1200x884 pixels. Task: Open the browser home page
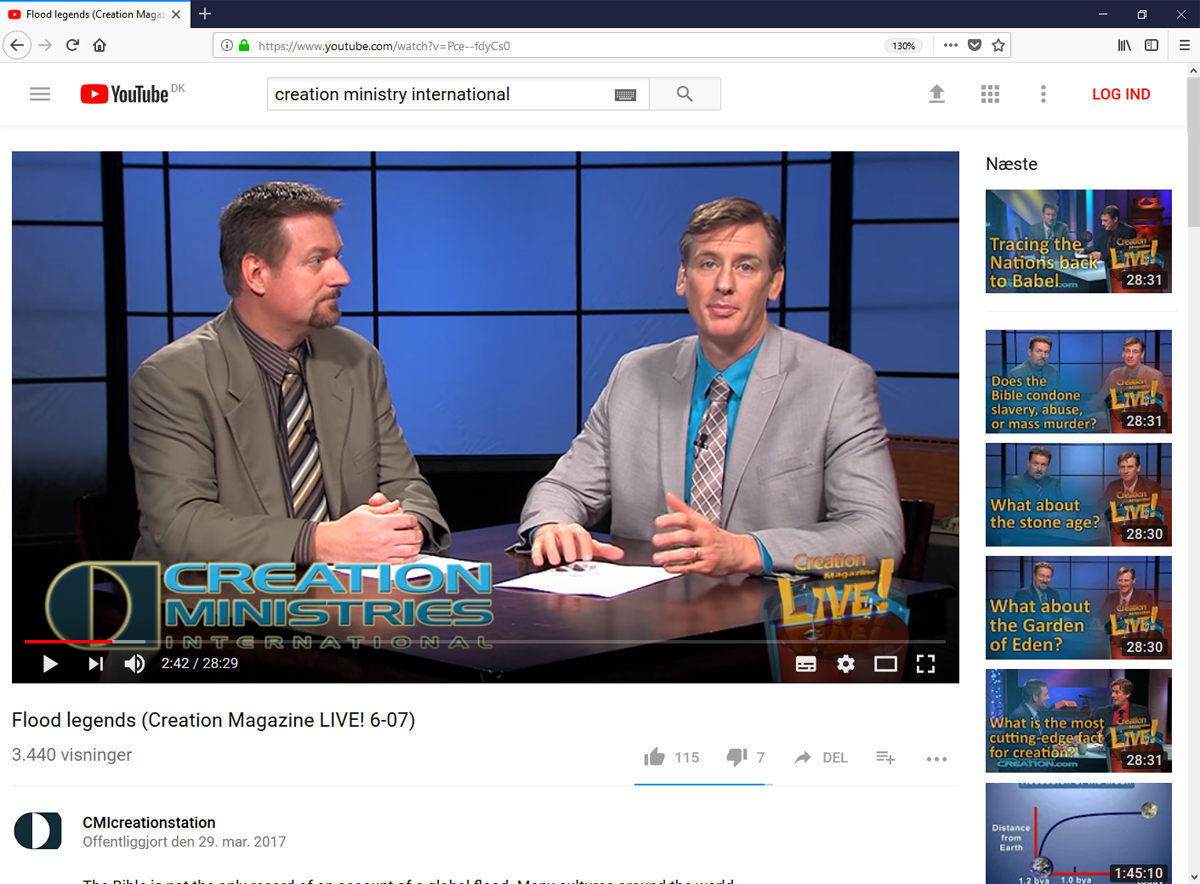coord(100,45)
